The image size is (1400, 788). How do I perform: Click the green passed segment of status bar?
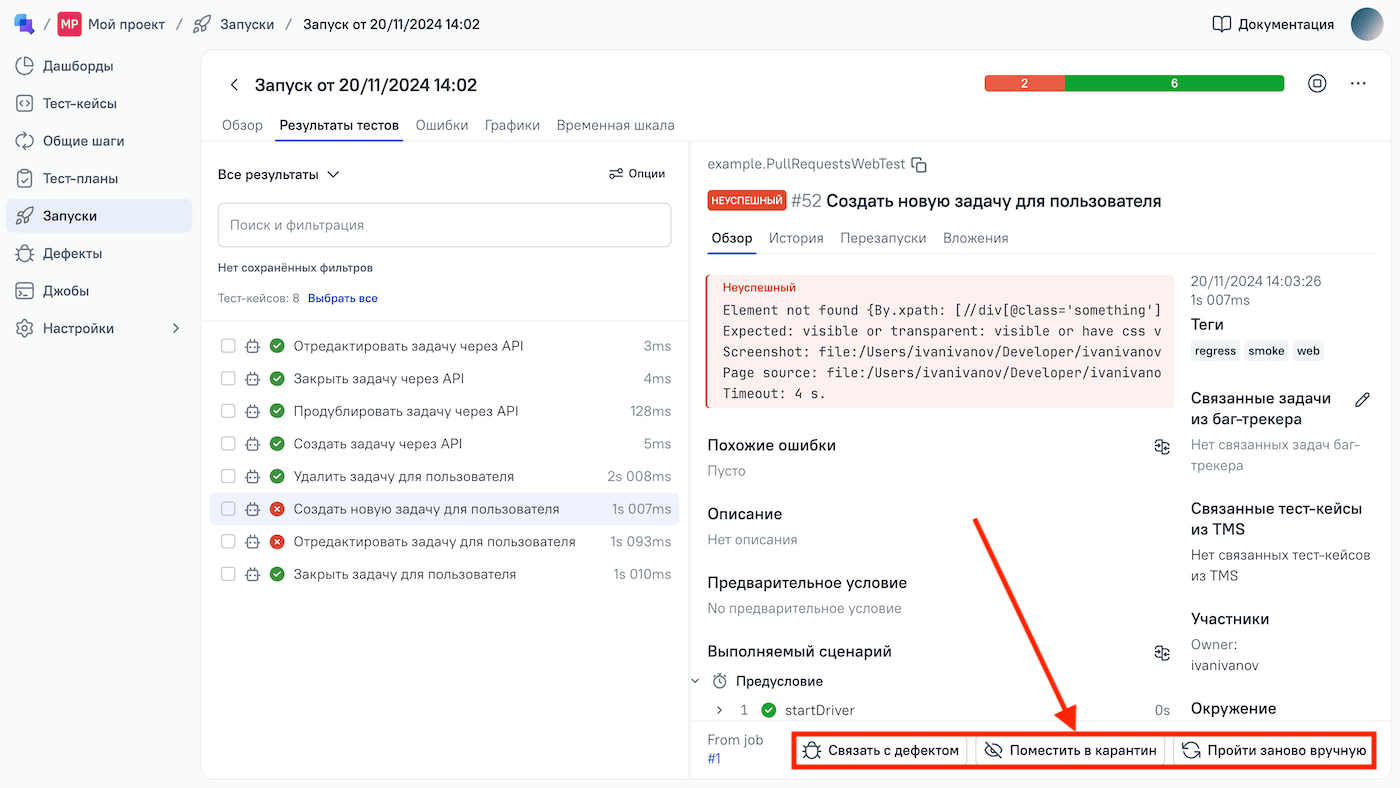[1174, 84]
